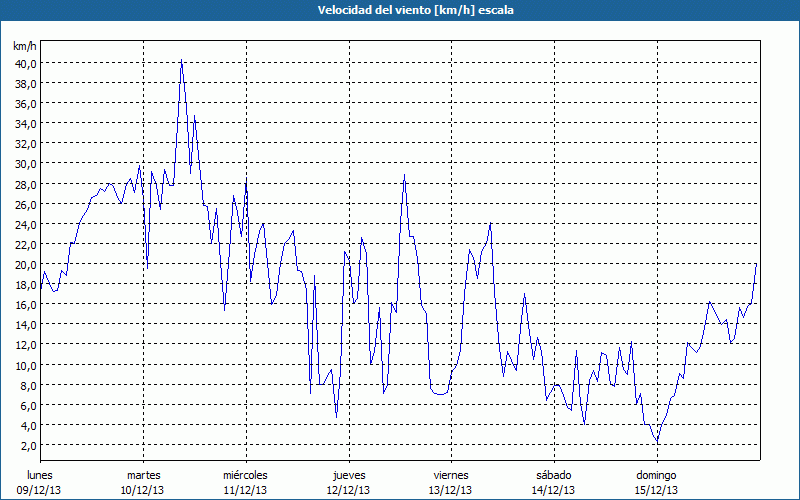Select the martes 10/12/13 date label
This screenshot has width=800, height=500.
click(143, 482)
